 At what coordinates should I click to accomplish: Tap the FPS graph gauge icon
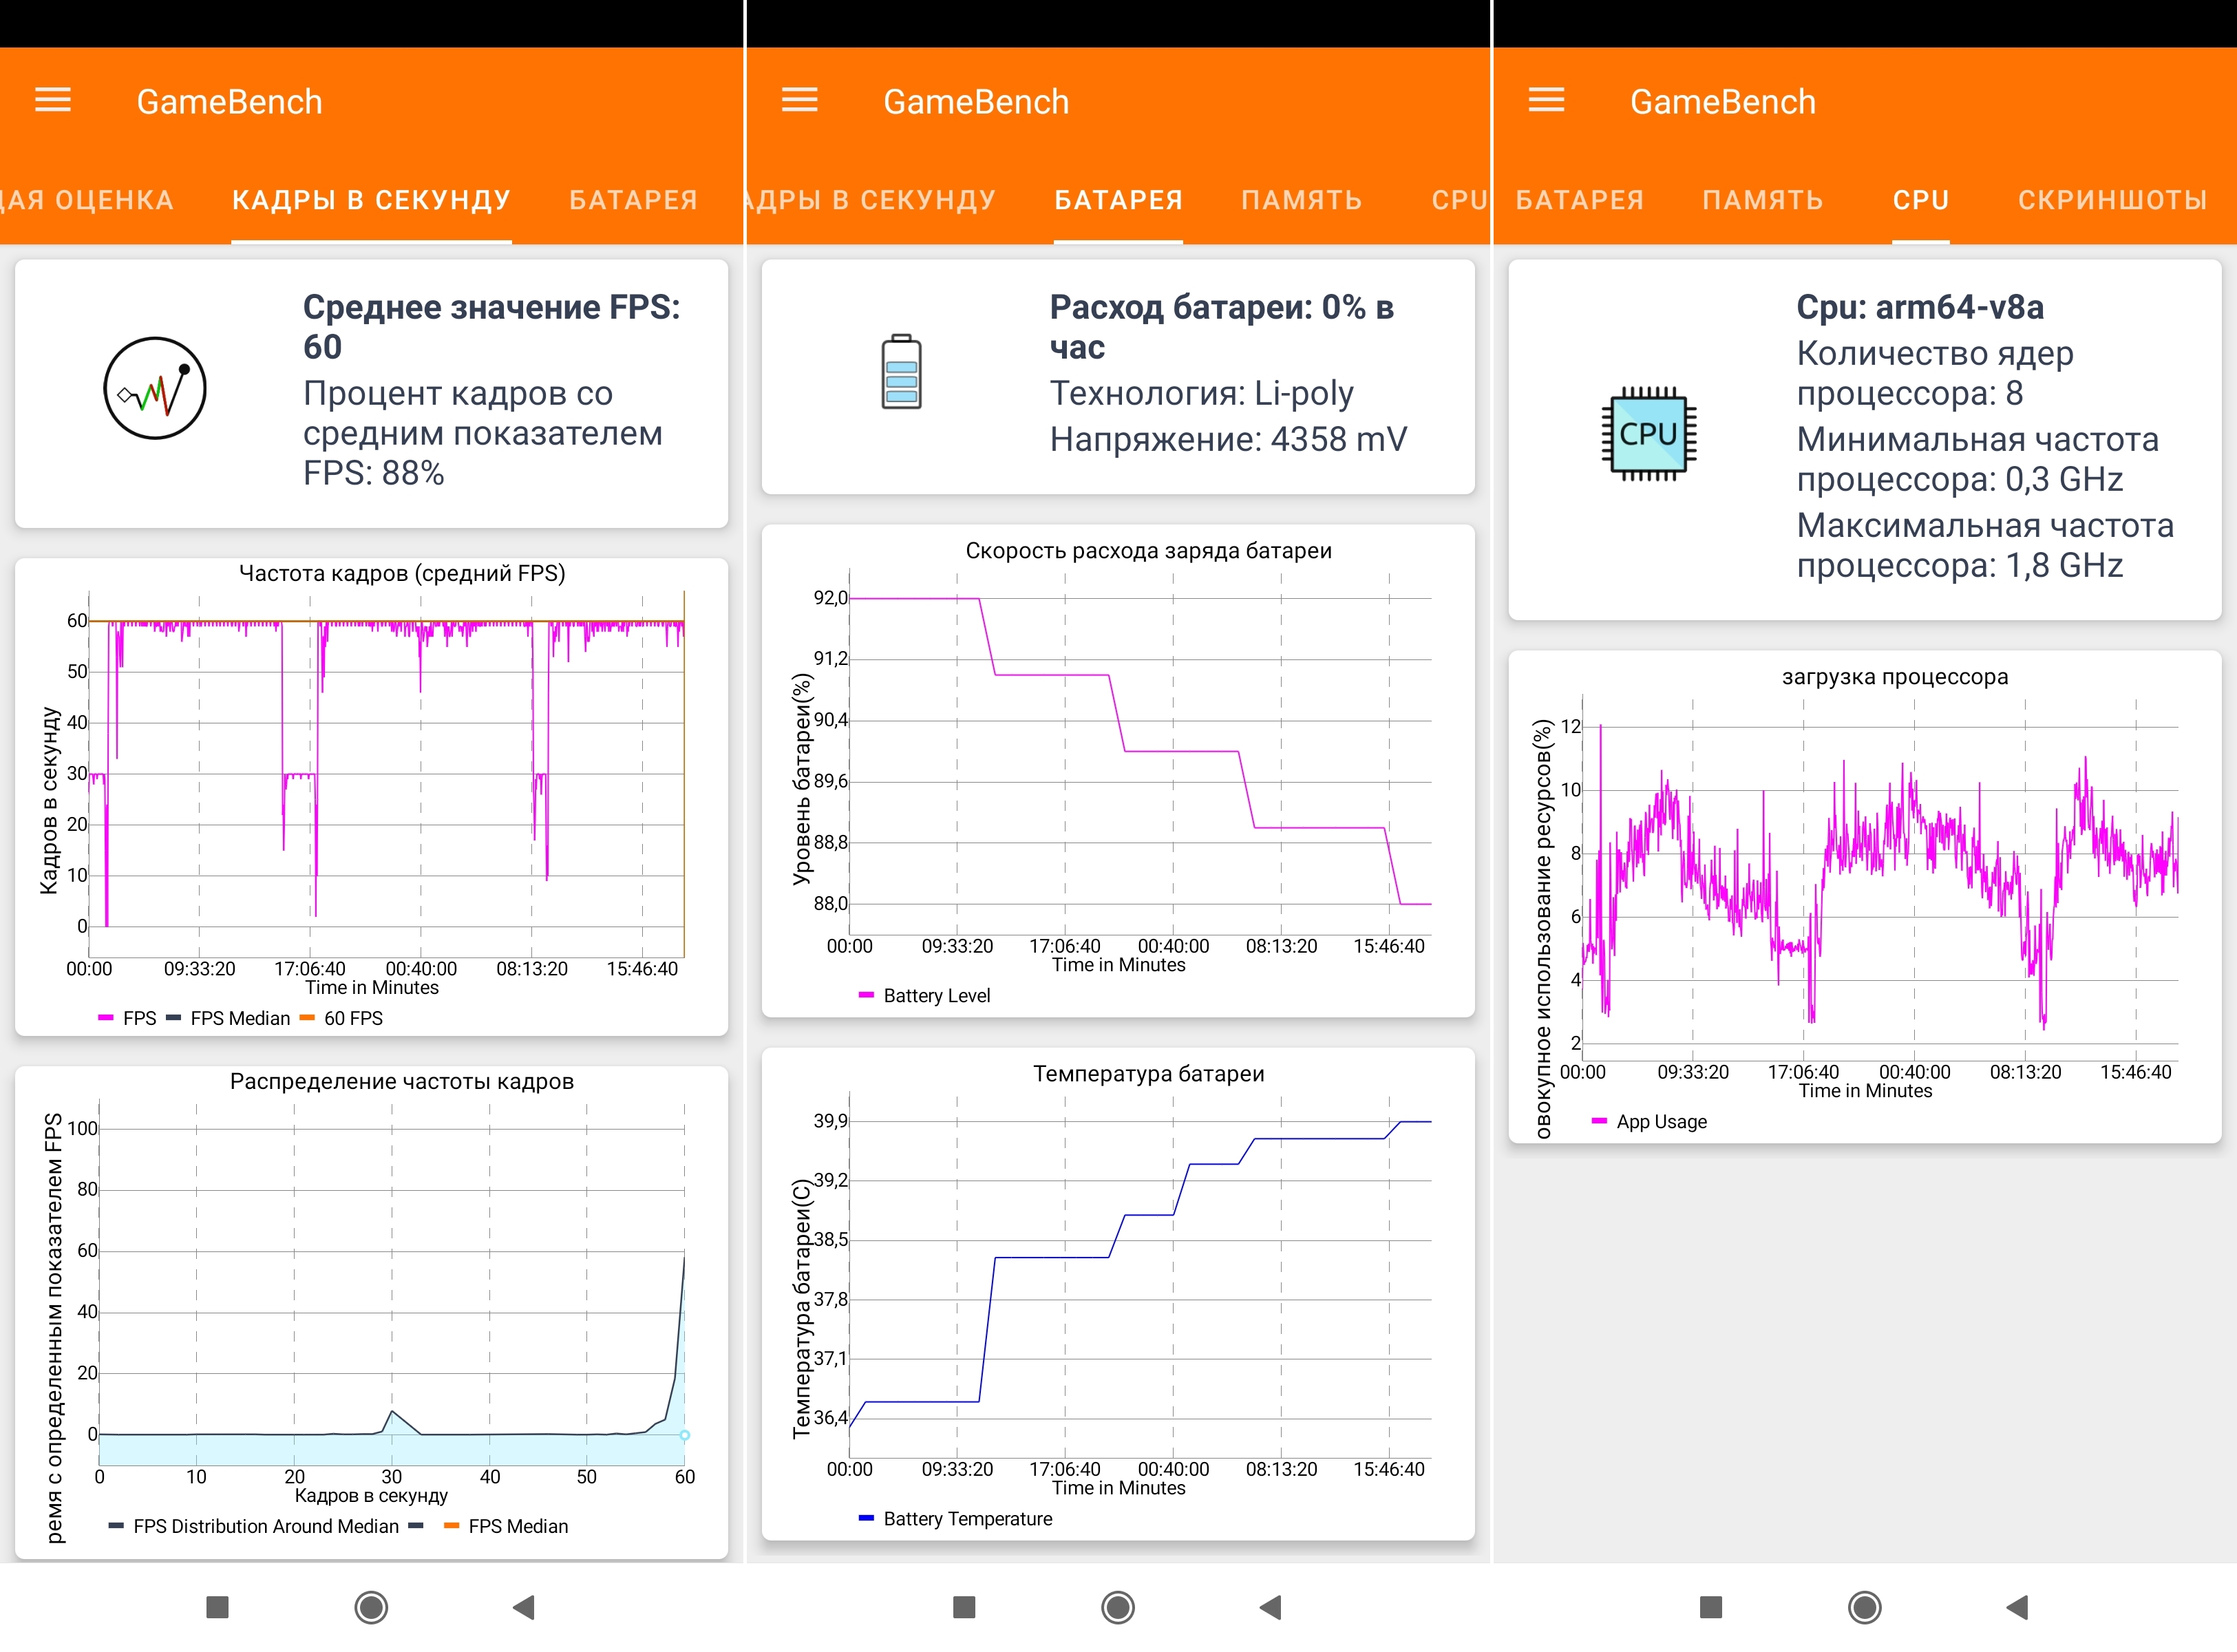155,388
